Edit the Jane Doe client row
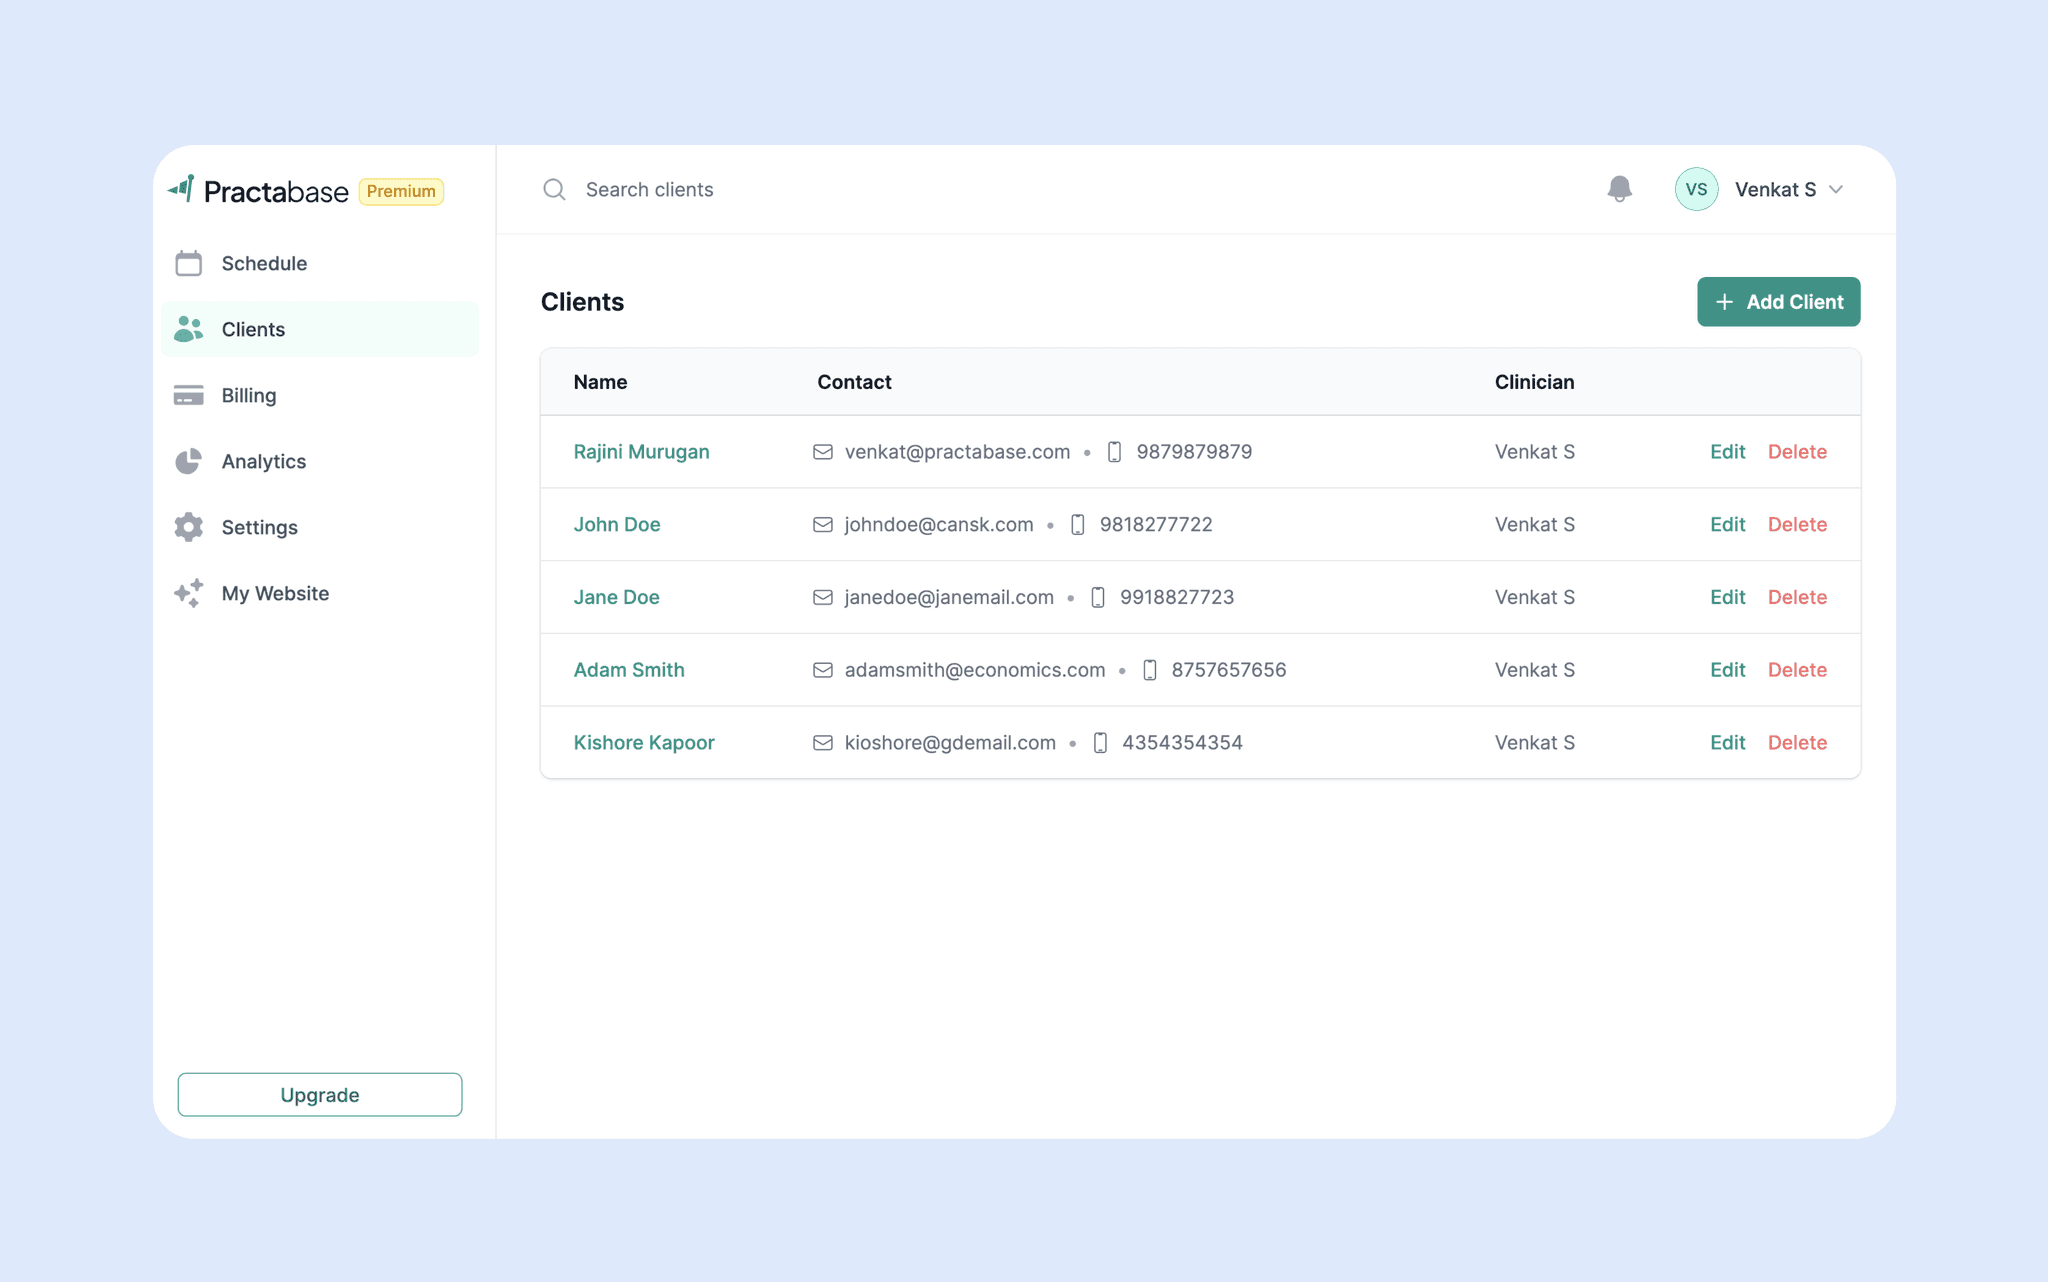This screenshot has height=1282, width=2048. [x=1727, y=597]
